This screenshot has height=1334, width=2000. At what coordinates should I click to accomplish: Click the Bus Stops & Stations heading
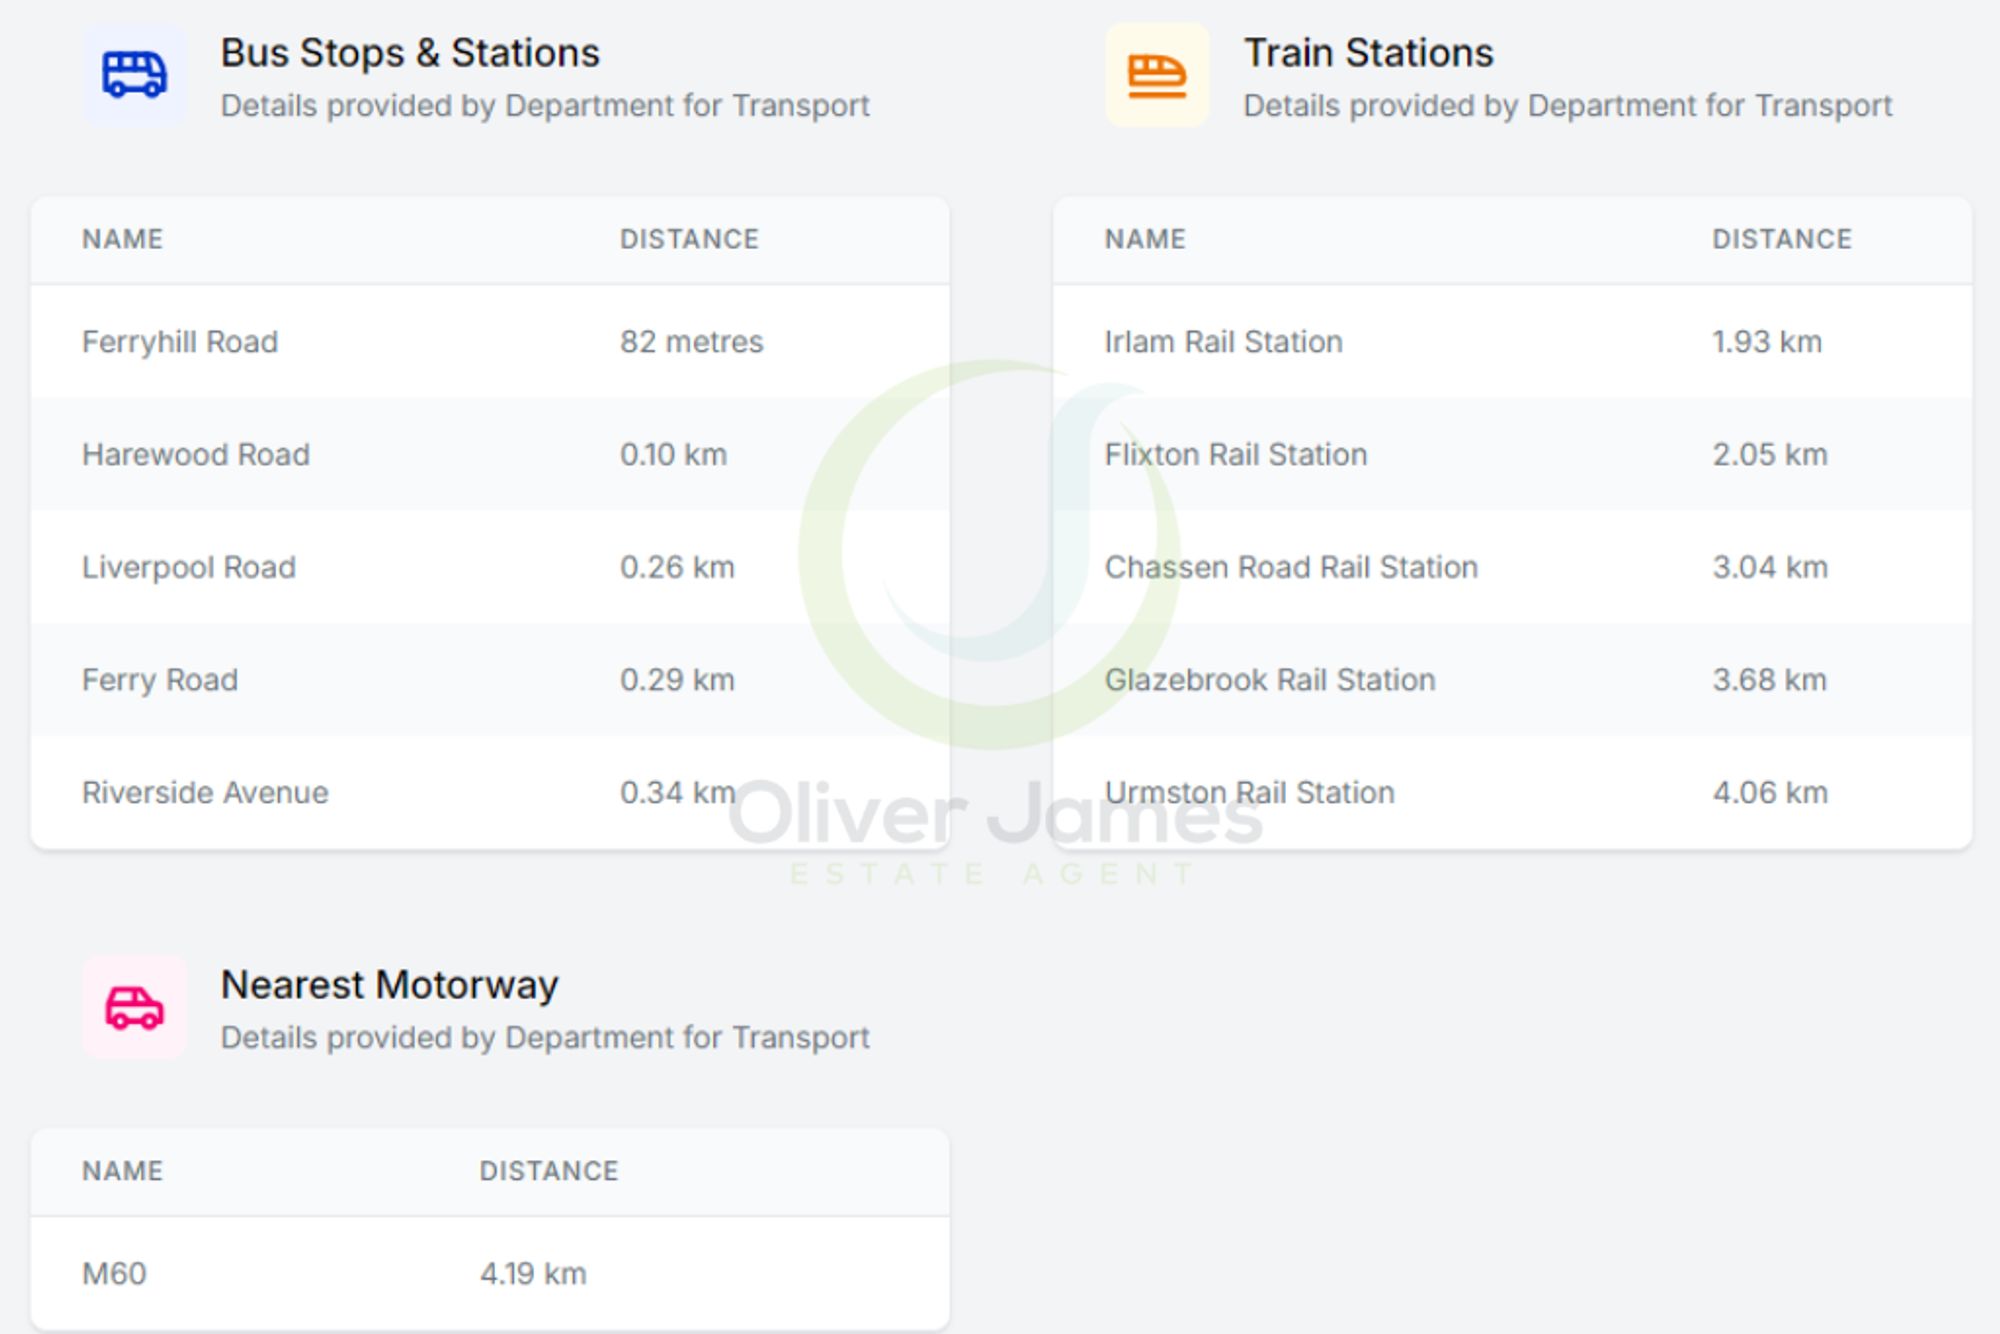(x=410, y=53)
